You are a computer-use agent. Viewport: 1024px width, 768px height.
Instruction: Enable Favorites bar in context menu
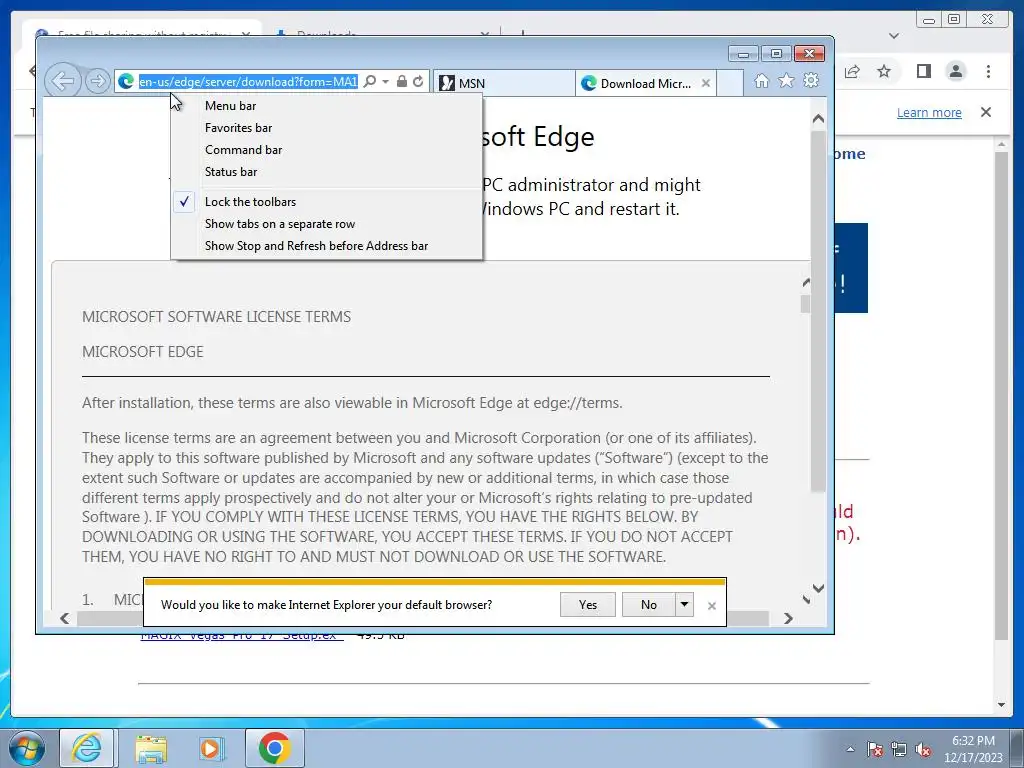pos(327,128)
